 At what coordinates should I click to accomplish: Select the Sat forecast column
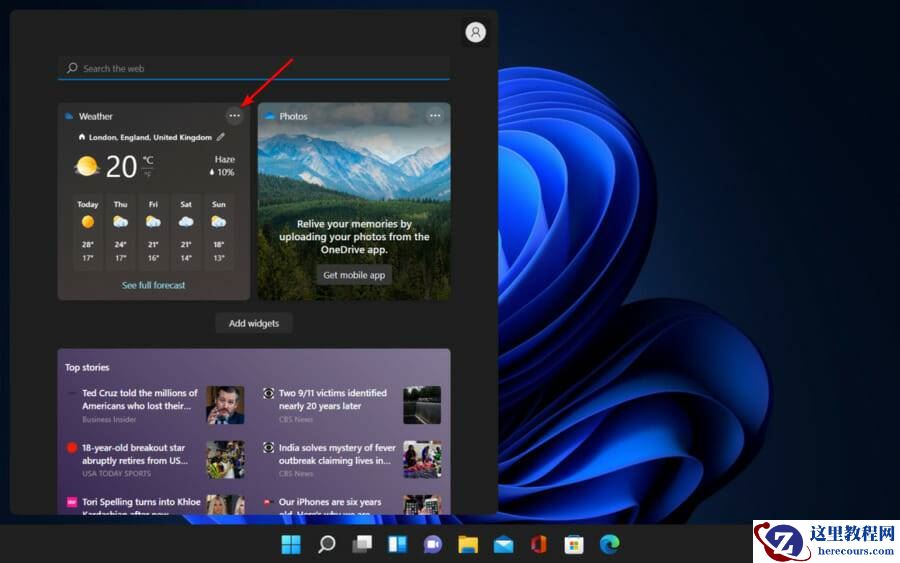(x=186, y=231)
